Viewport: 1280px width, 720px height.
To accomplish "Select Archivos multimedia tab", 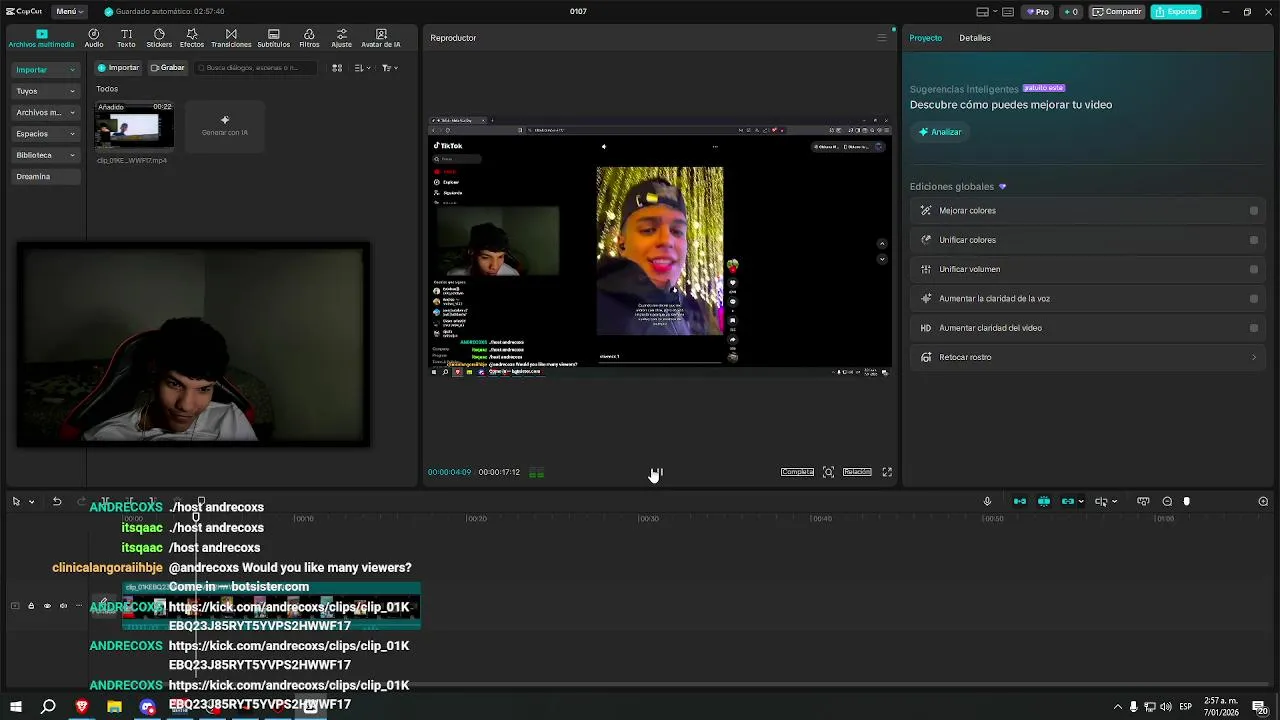I will (41, 38).
